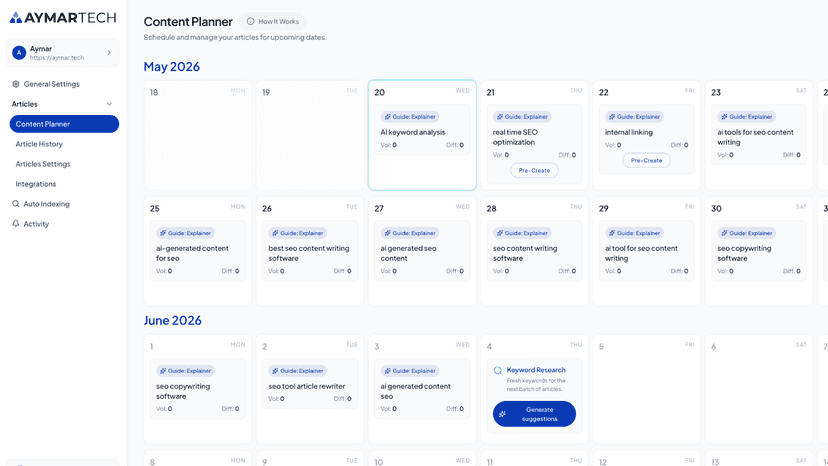Open seo copywriting software card on June 1
Image resolution: width=828 pixels, height=466 pixels.
(x=197, y=389)
